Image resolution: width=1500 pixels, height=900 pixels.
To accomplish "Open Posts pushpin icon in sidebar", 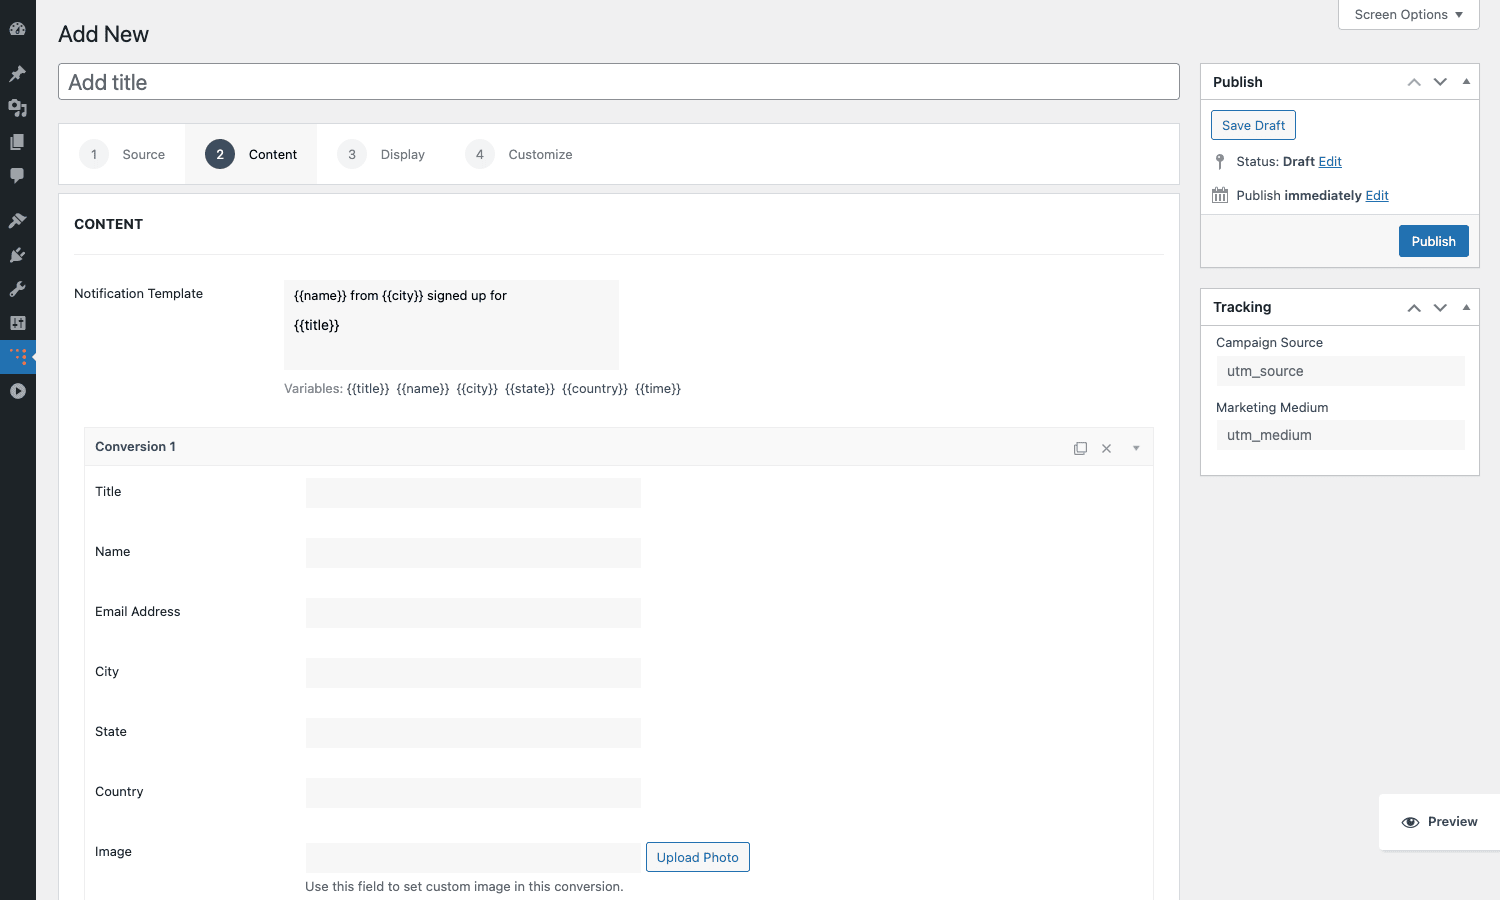I will [x=17, y=73].
